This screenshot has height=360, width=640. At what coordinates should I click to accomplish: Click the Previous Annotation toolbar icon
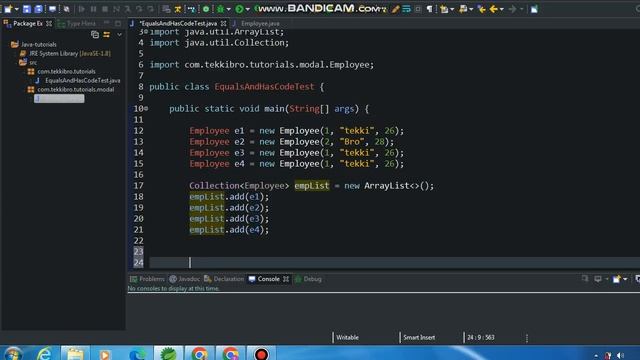[x=463, y=9]
